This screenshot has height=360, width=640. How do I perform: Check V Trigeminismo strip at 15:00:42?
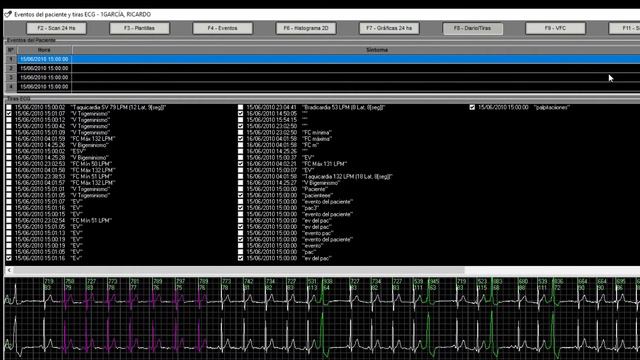(9, 126)
